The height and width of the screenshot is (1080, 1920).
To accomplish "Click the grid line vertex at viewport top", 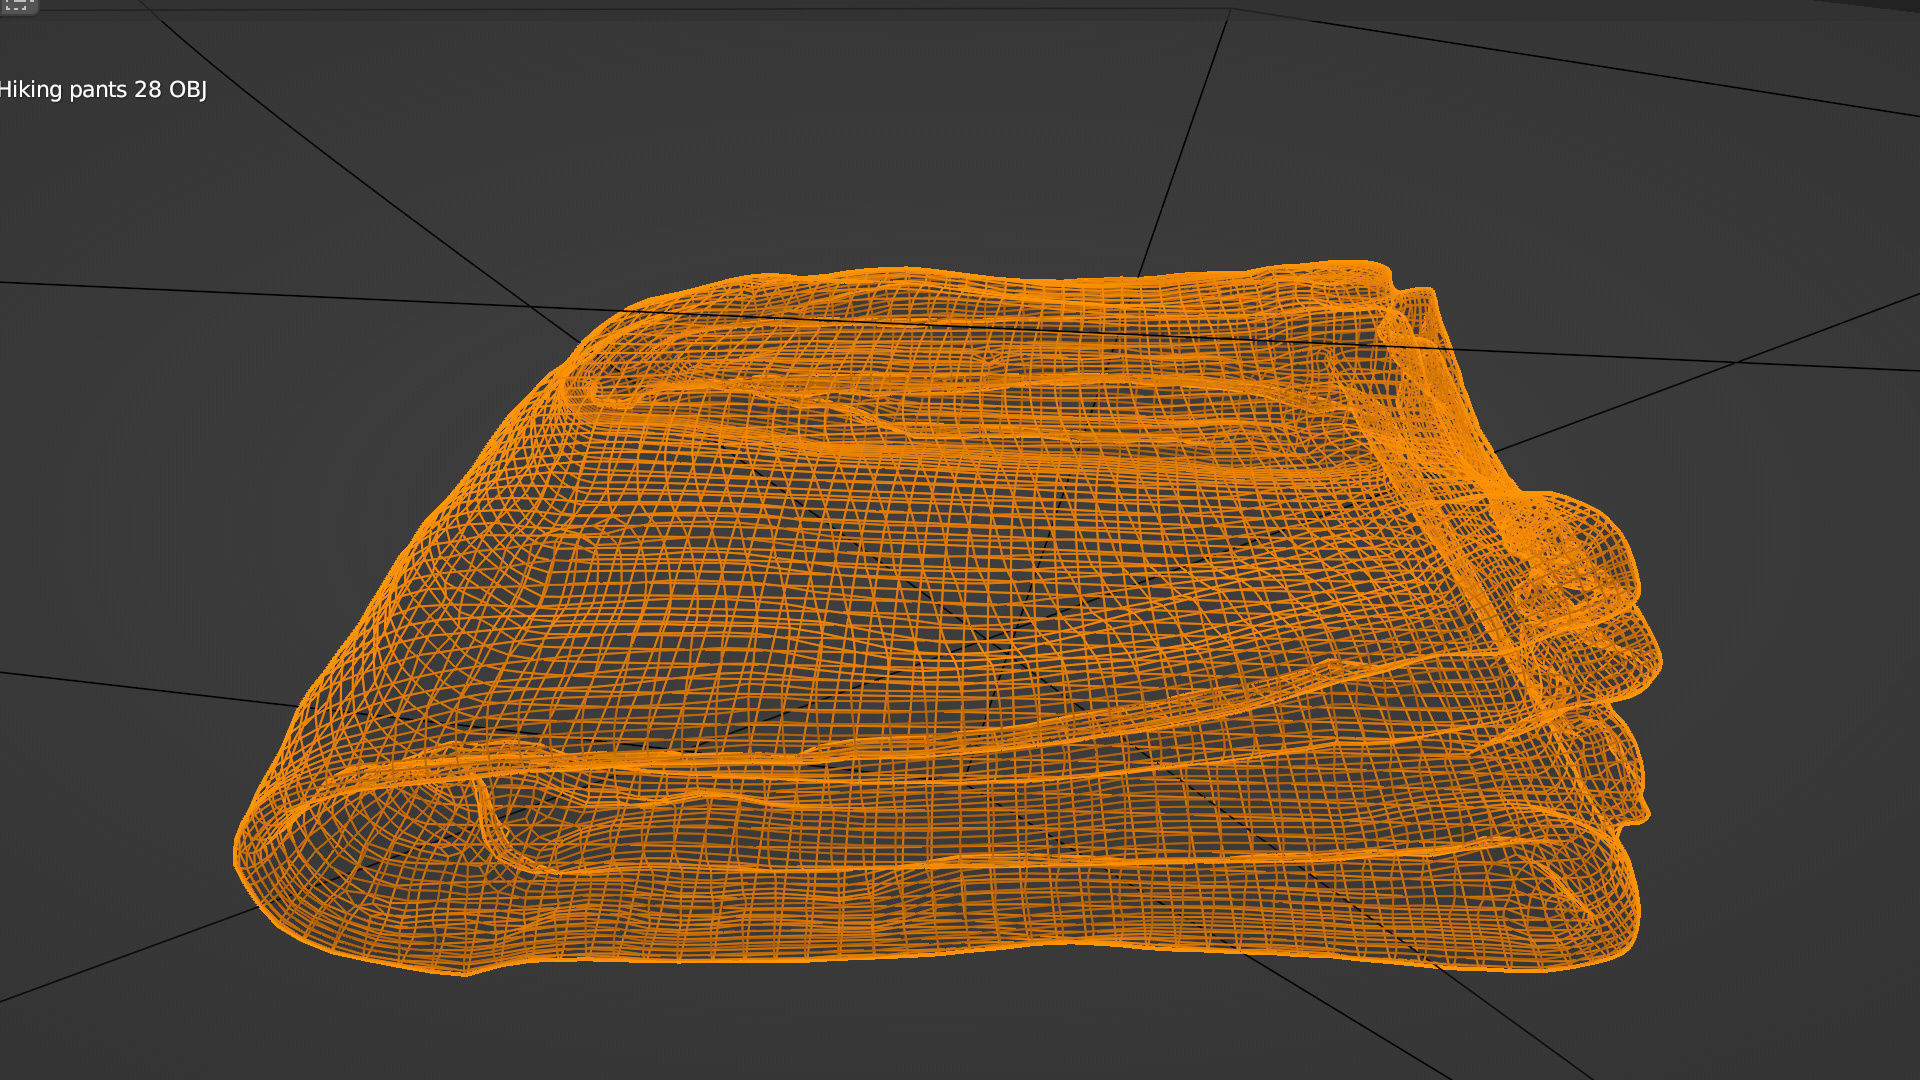I will (1229, 11).
